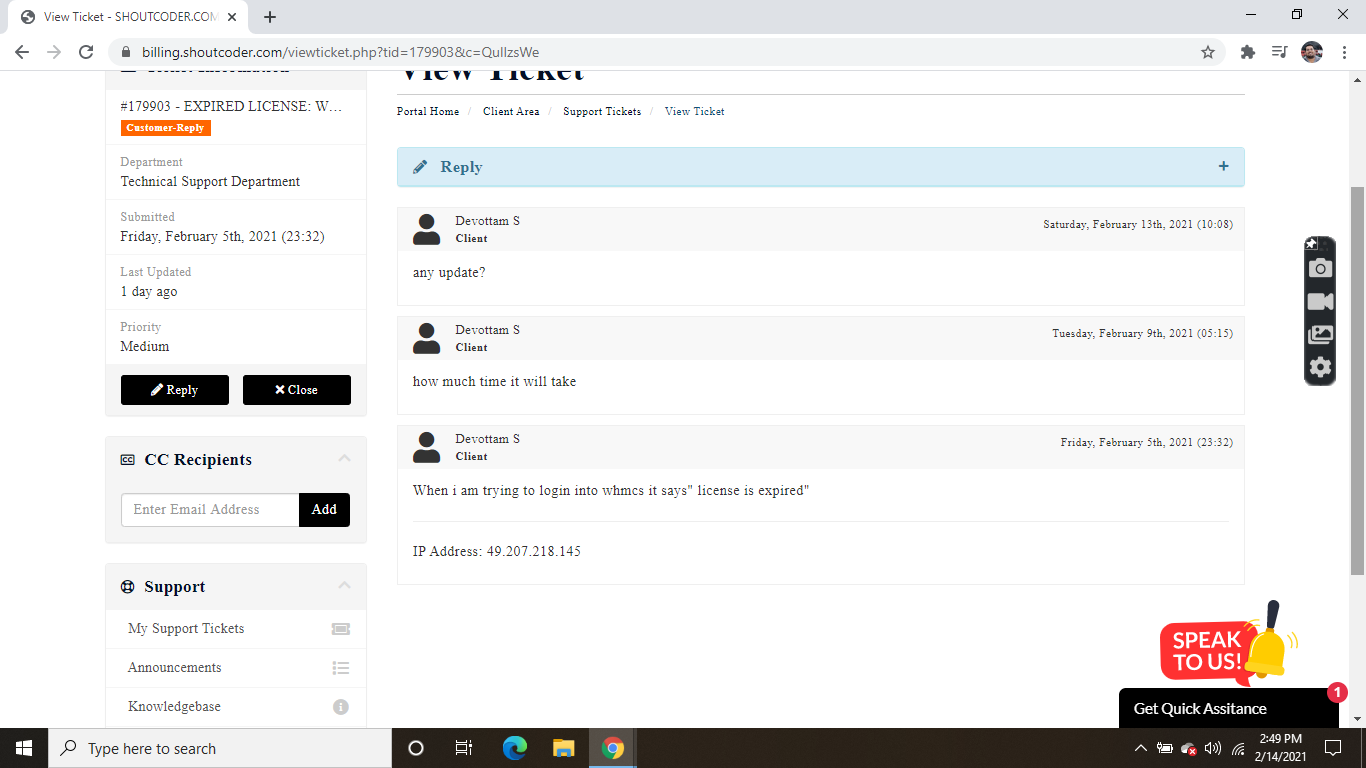Go to Client Area breadcrumb link
This screenshot has width=1366, height=768.
(511, 111)
